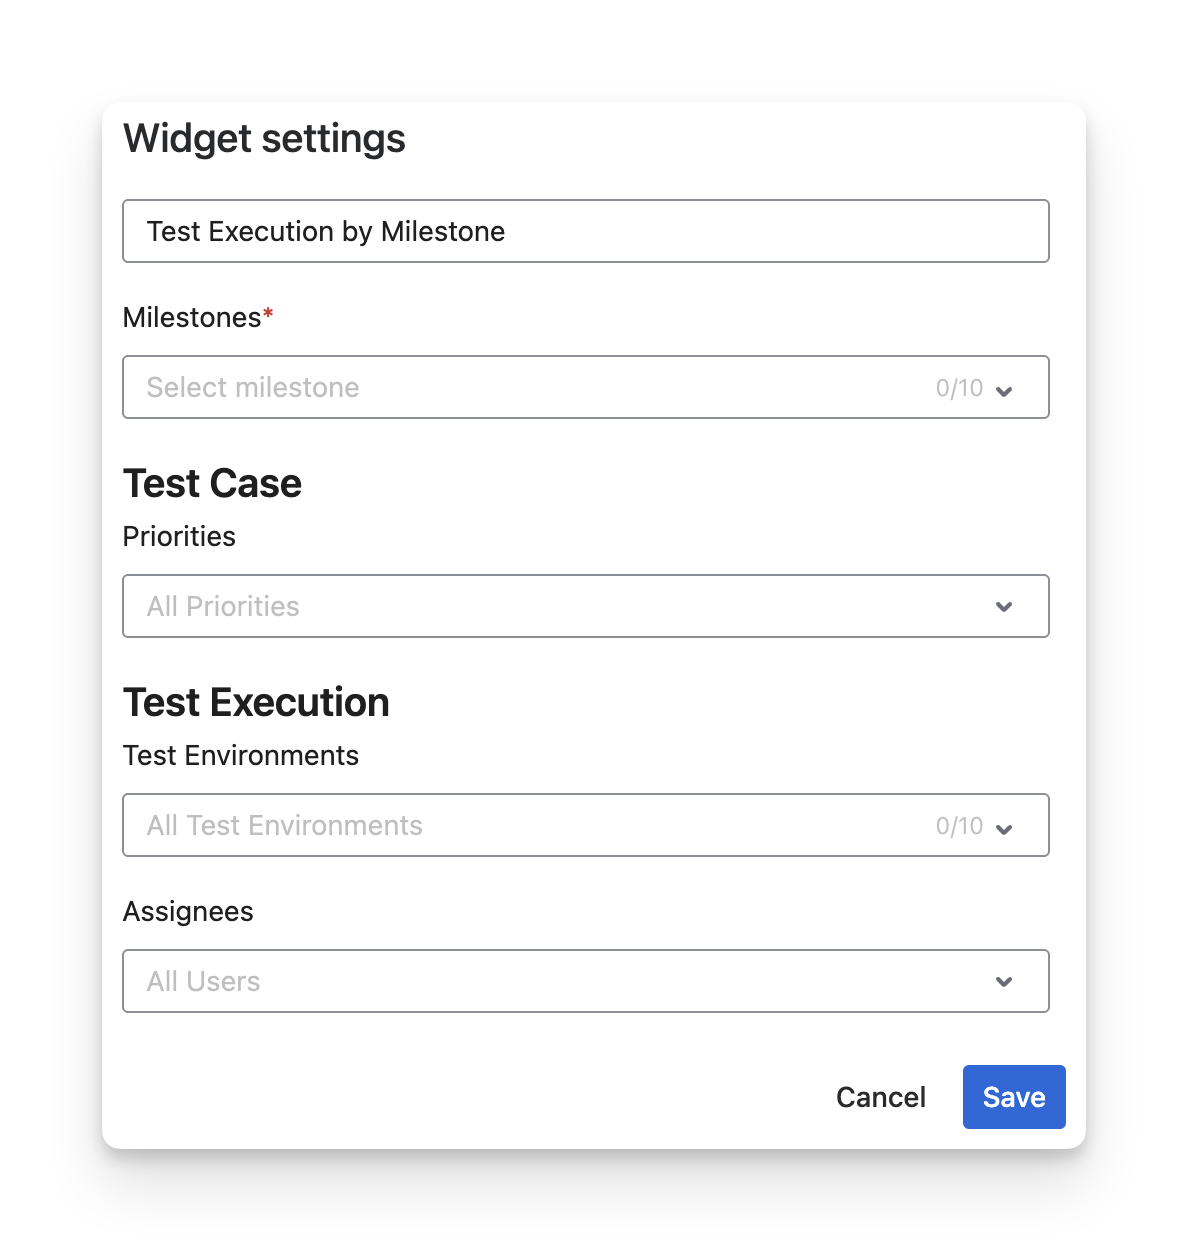
Task: Click the Test Environments field label
Action: (x=240, y=755)
